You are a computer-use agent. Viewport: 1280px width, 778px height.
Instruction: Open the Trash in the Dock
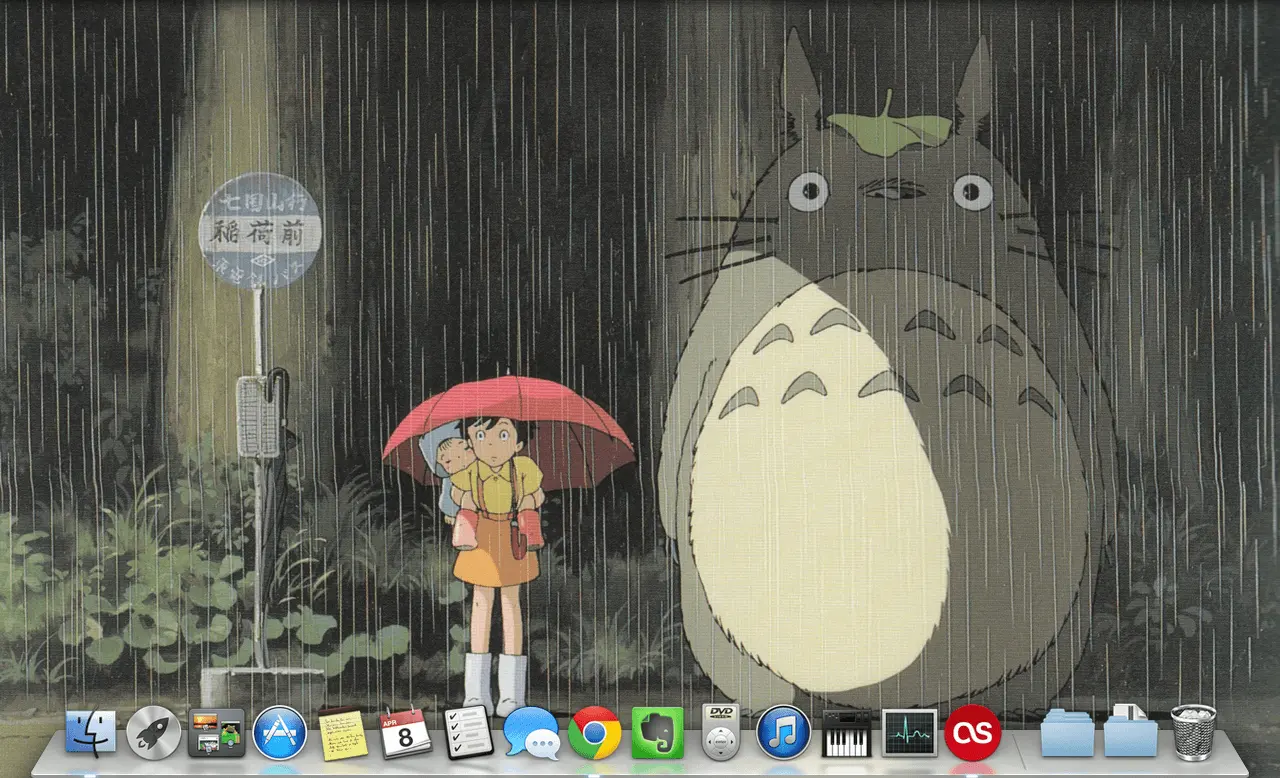(x=1194, y=733)
